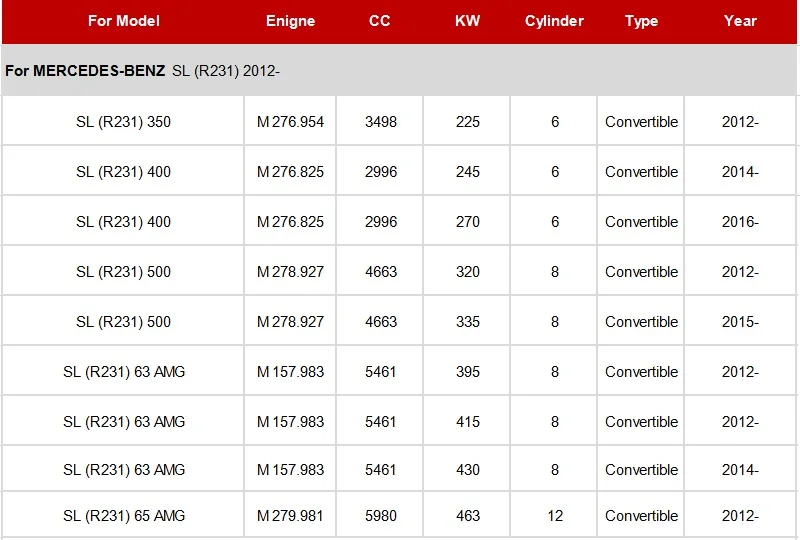Select 'Convertible' type in 270 KW row
This screenshot has width=800, height=540.
(x=641, y=222)
